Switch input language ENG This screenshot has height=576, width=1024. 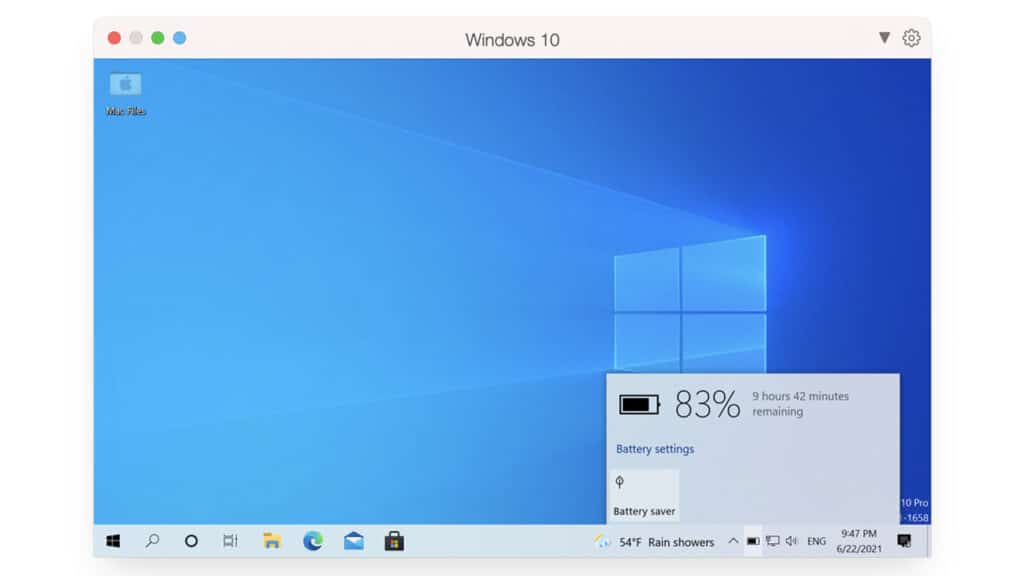(x=816, y=541)
